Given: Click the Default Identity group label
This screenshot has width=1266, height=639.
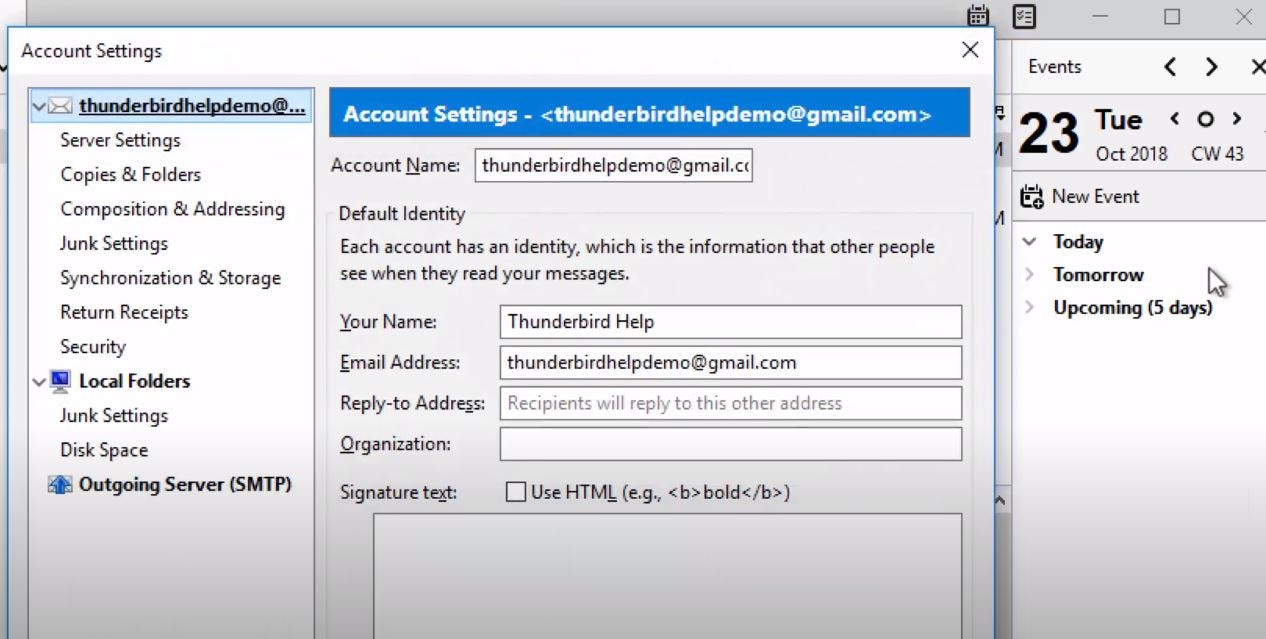Looking at the screenshot, I should point(402,213).
